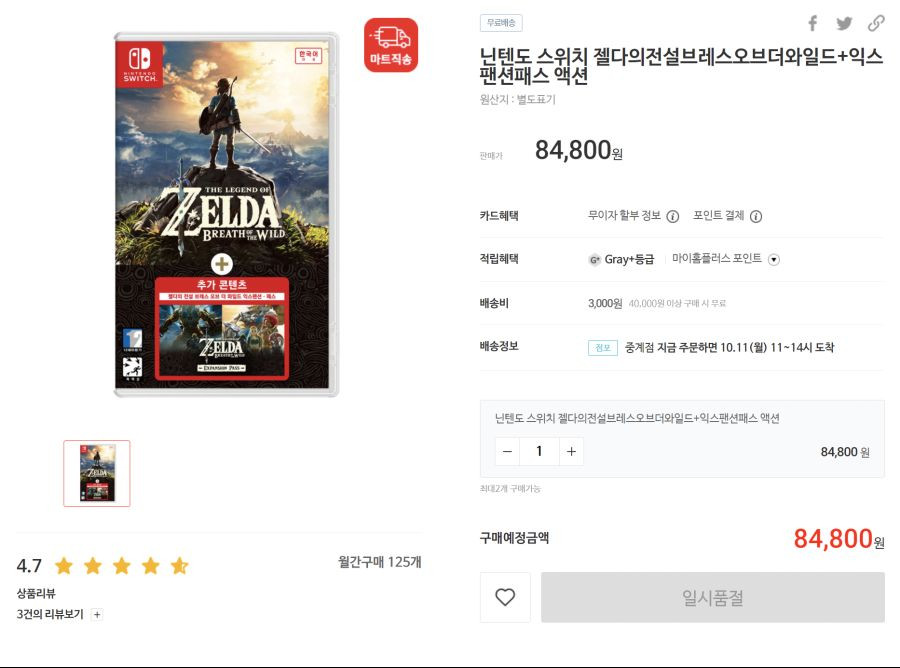The height and width of the screenshot is (668, 900).
Task: Click the 마트직송 delivery truck badge
Action: [391, 45]
